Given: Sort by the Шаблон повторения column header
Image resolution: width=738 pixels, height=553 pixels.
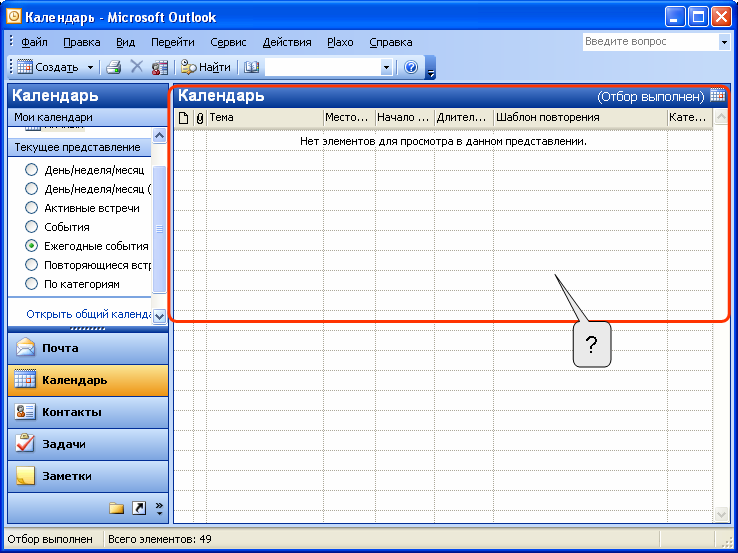Looking at the screenshot, I should point(580,118).
